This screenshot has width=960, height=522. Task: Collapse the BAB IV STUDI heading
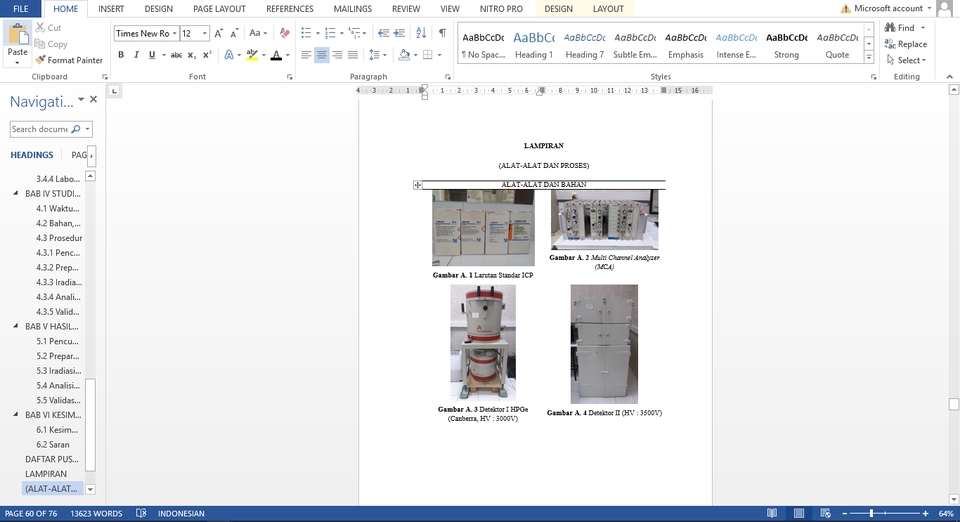tap(16, 194)
